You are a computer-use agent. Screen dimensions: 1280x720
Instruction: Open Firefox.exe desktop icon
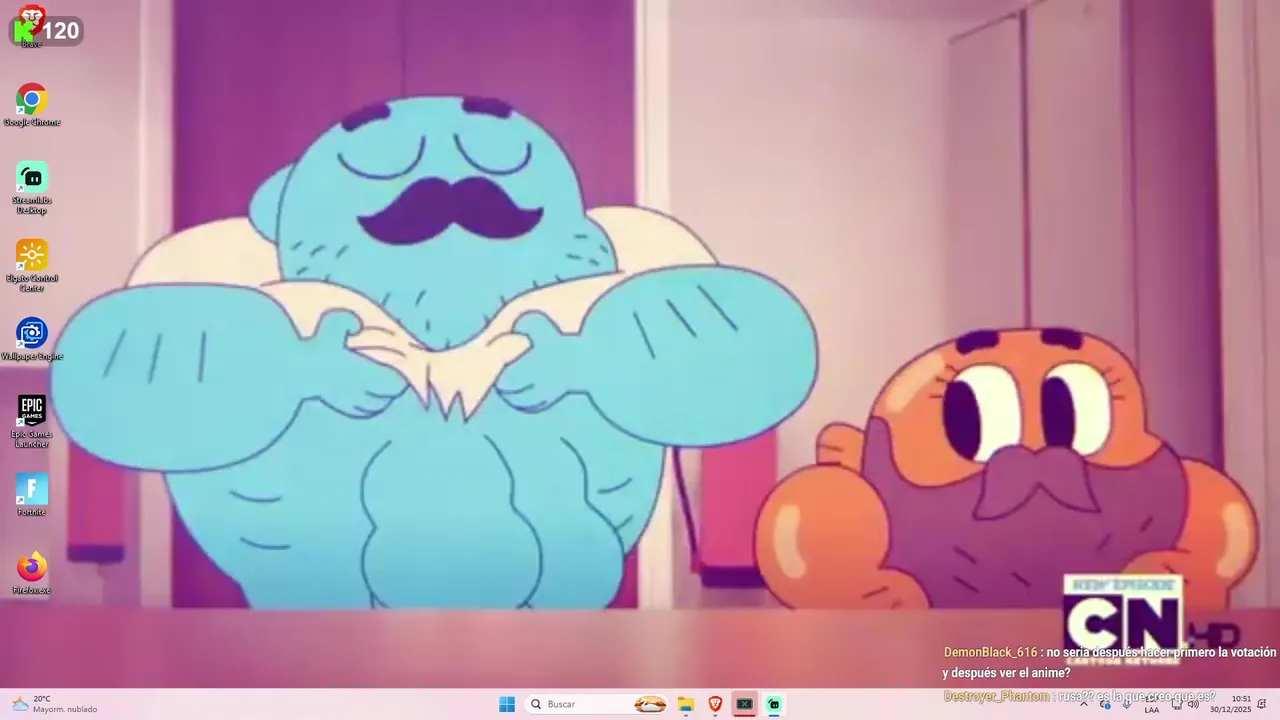32,573
